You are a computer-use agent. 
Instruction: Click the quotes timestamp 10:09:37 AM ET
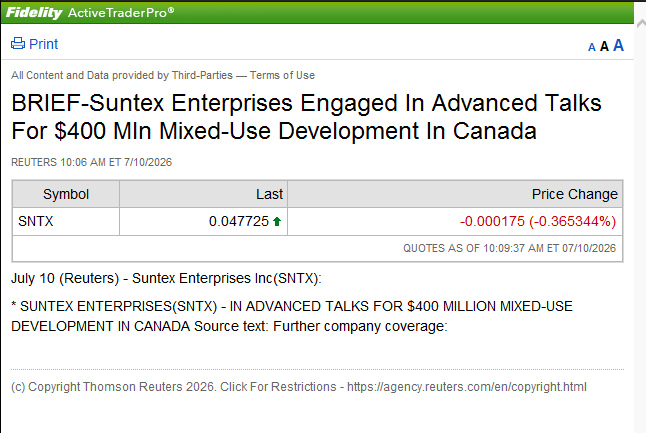[x=509, y=248]
